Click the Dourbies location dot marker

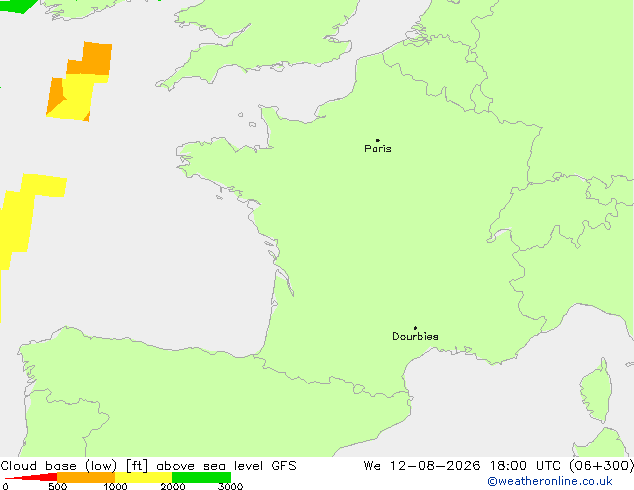pyautogui.click(x=415, y=328)
